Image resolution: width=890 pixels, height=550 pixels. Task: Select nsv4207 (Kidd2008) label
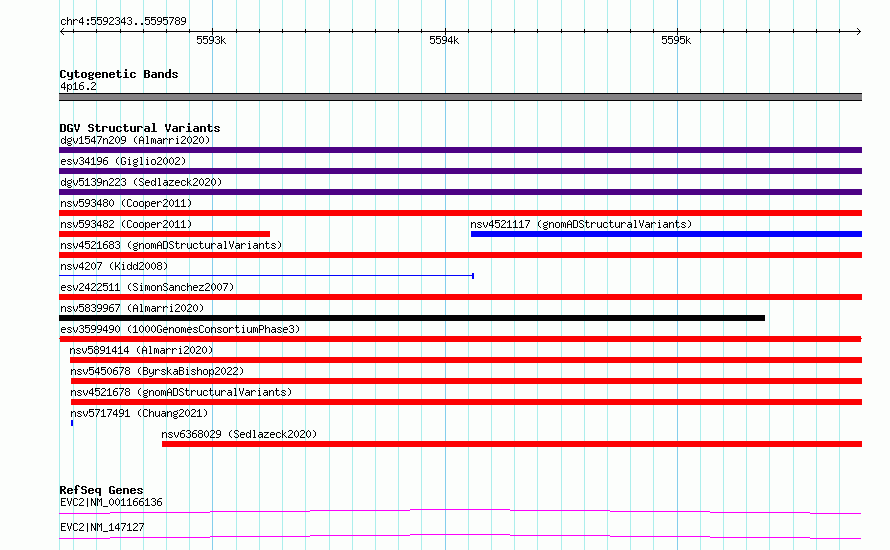(114, 266)
